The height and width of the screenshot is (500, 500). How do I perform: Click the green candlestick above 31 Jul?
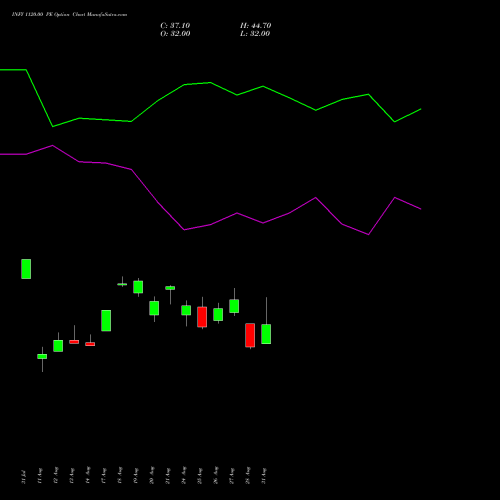point(26,269)
